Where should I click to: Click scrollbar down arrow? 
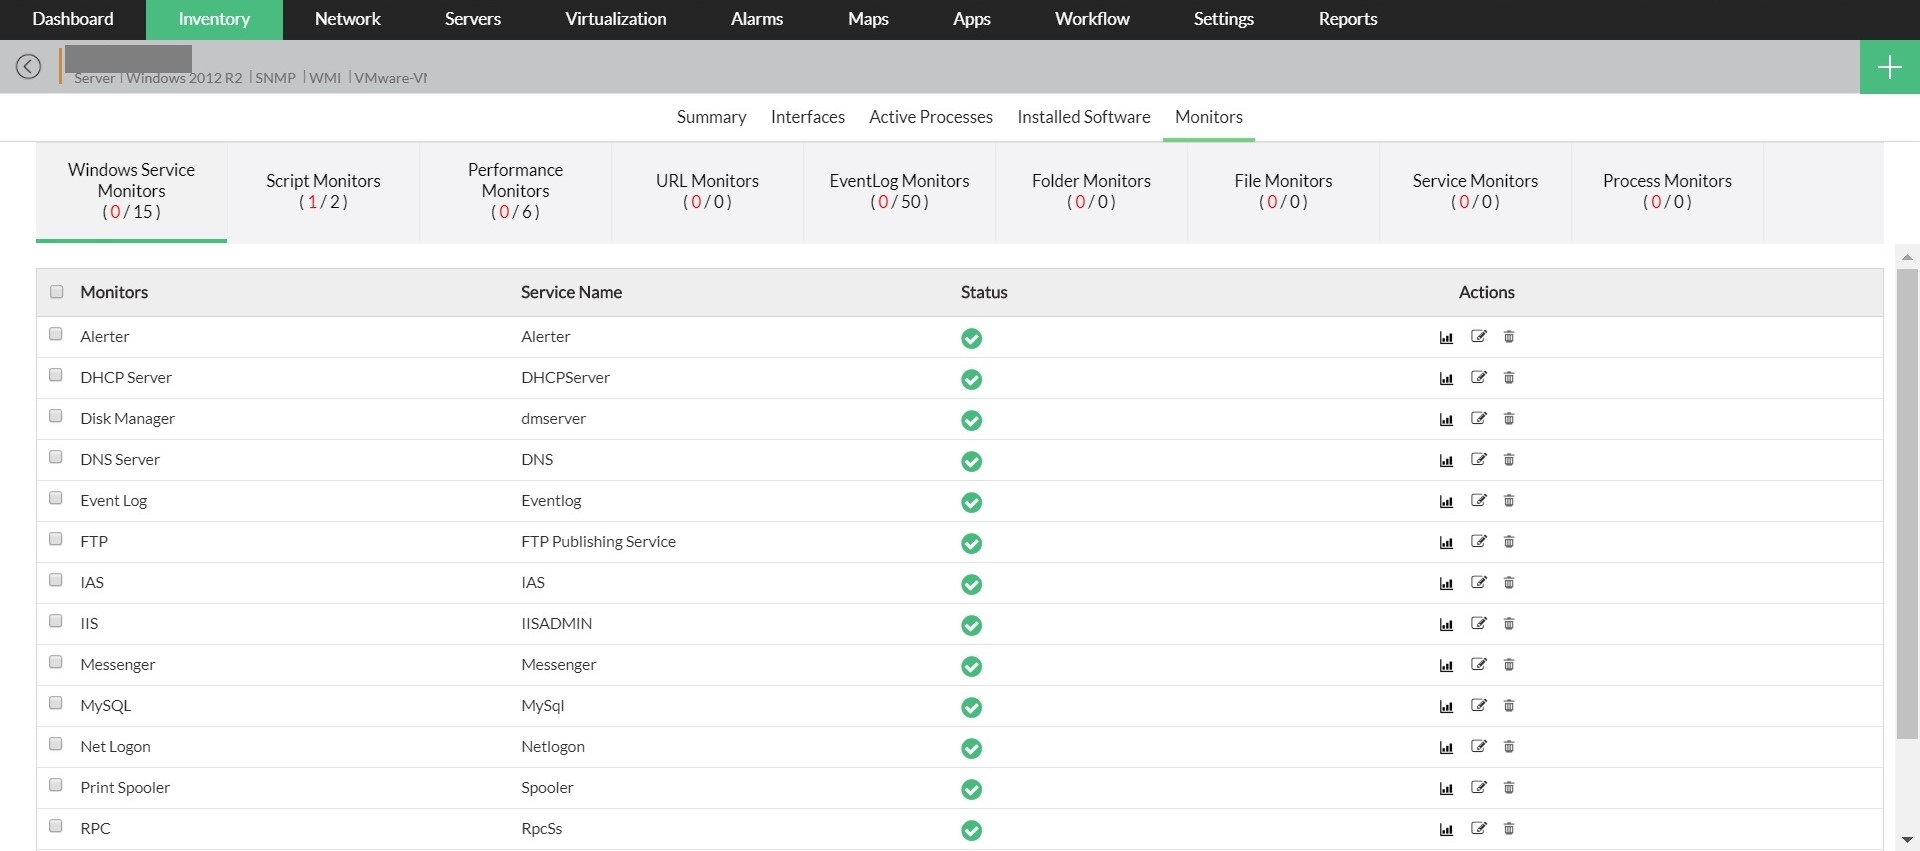coord(1907,840)
